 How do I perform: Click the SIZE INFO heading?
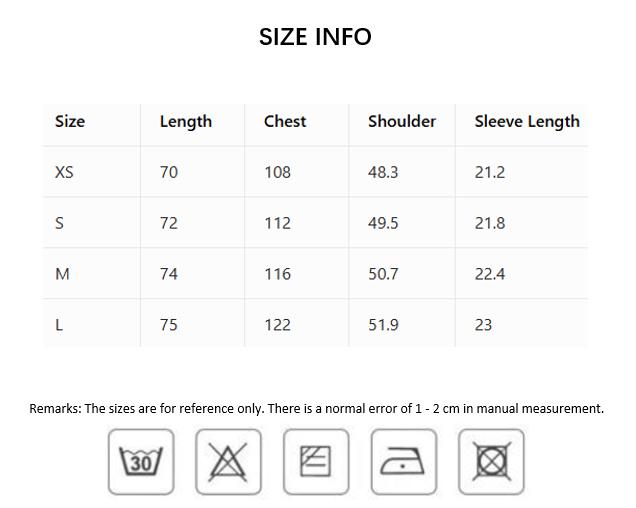tap(315, 37)
